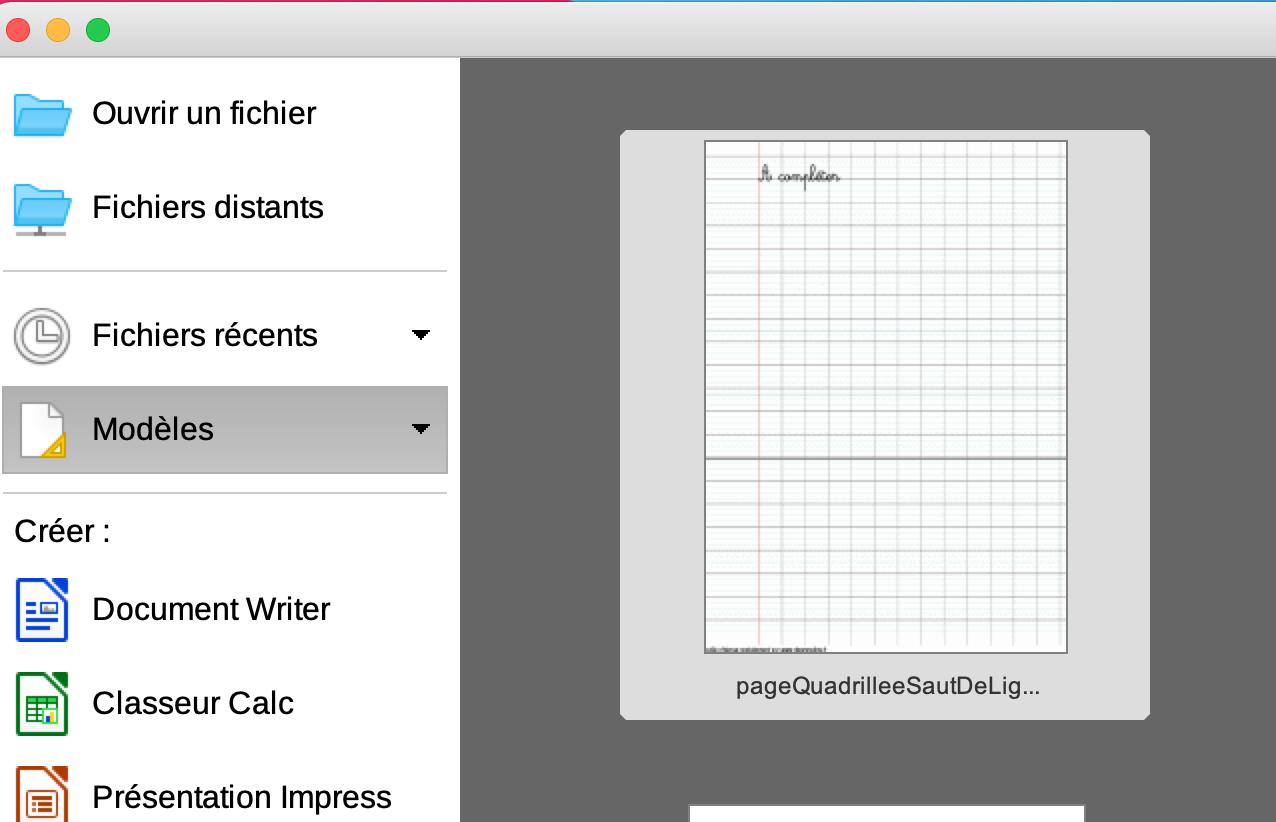Image resolution: width=1276 pixels, height=822 pixels.
Task: Click the "pageQuadrilleeSautDeLig..." file name caption
Action: pyautogui.click(x=887, y=687)
